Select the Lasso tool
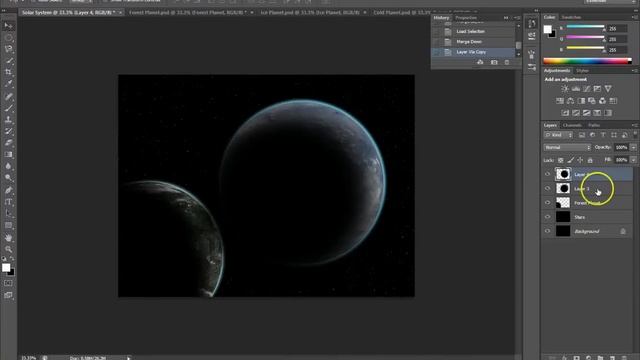Viewport: 640px width, 360px height. coord(8,49)
